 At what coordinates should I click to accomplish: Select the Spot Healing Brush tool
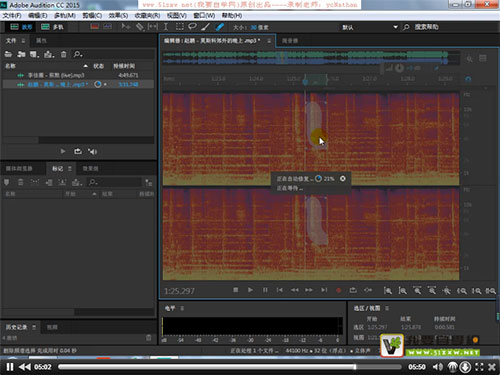[219, 27]
